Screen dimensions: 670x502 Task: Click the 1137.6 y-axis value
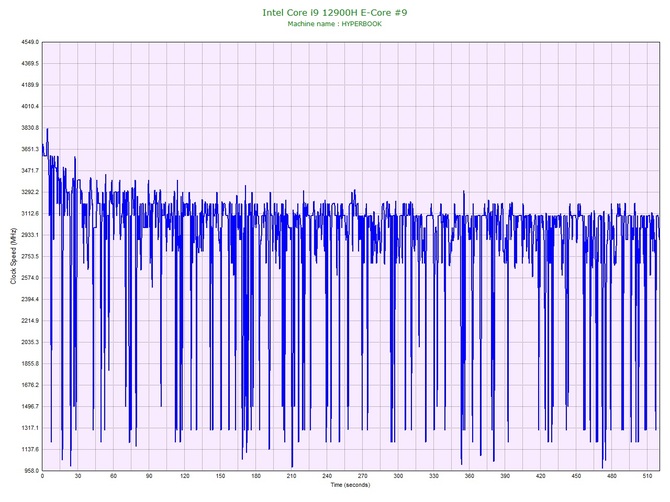click(30, 449)
